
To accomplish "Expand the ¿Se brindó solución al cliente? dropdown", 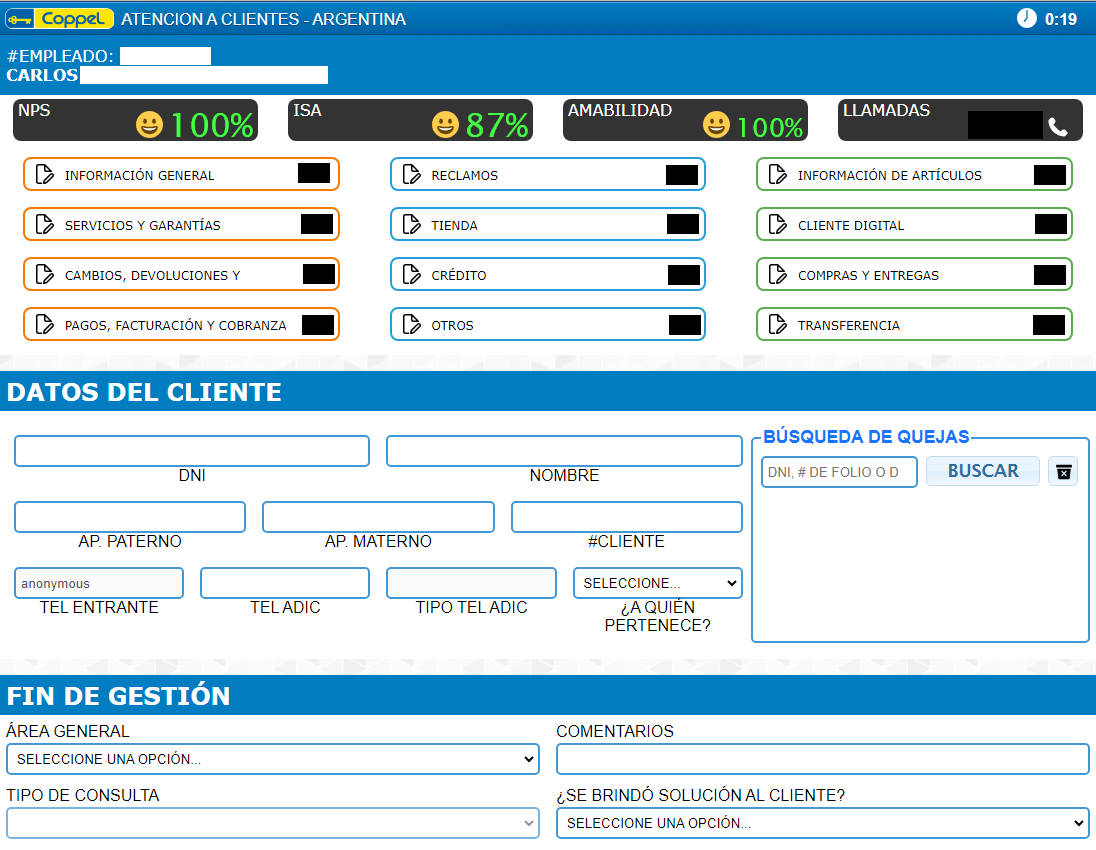I will pos(823,823).
